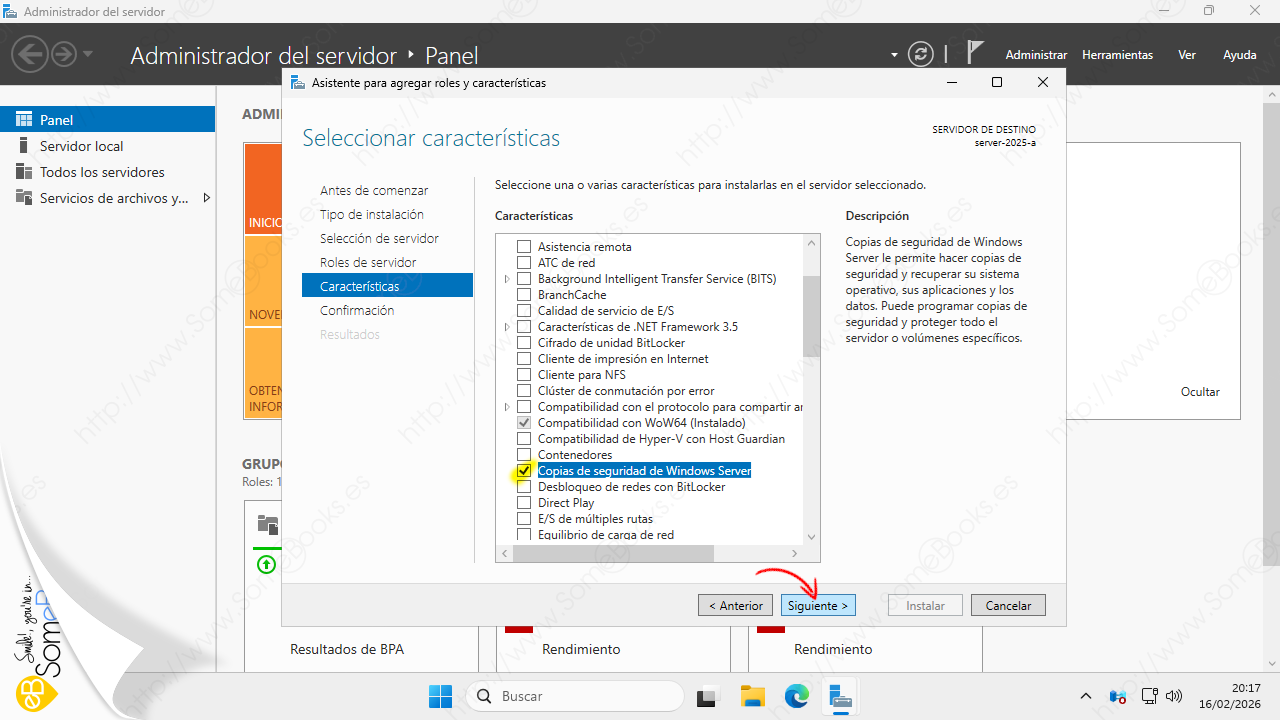Uncheck Copias de seguridad de Windows Server
1280x720 pixels.
point(523,471)
